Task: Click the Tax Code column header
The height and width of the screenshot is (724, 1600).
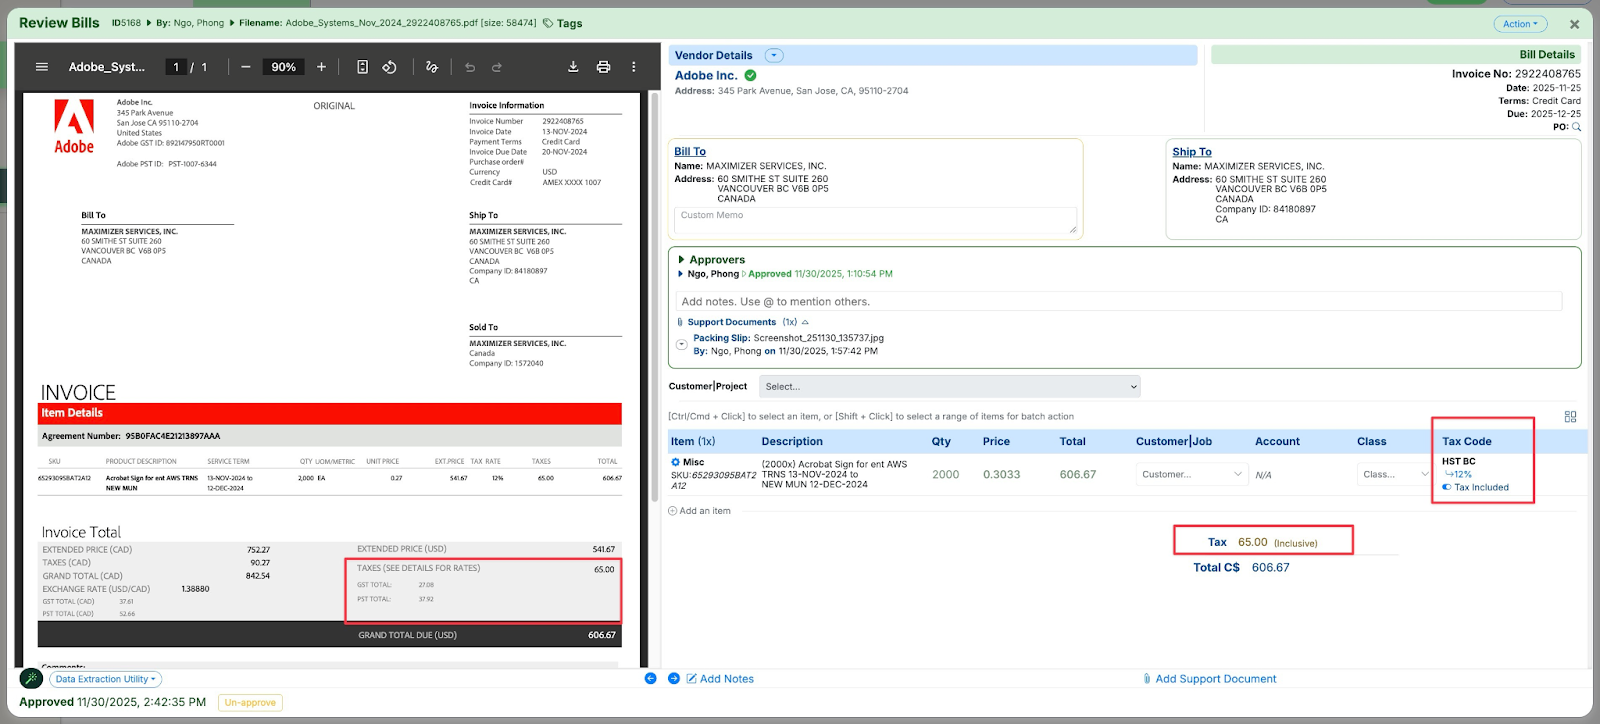Action: click(1466, 441)
